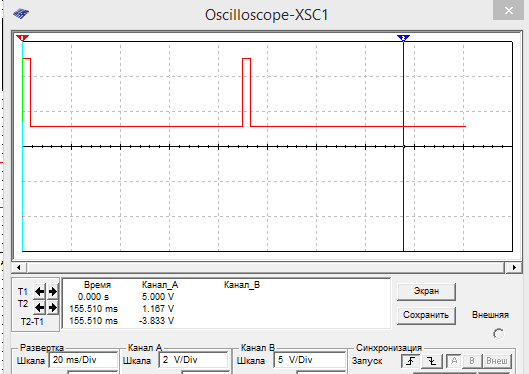Click the oscilloscope icon in title bar
This screenshot has height=374, width=529.
(21, 14)
